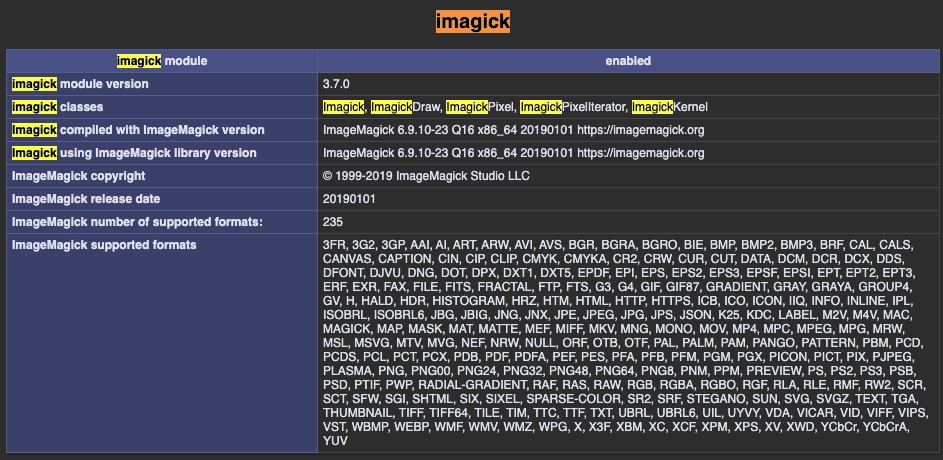Click the 'imagick module' table header cell
943x460 pixels.
coord(162,61)
